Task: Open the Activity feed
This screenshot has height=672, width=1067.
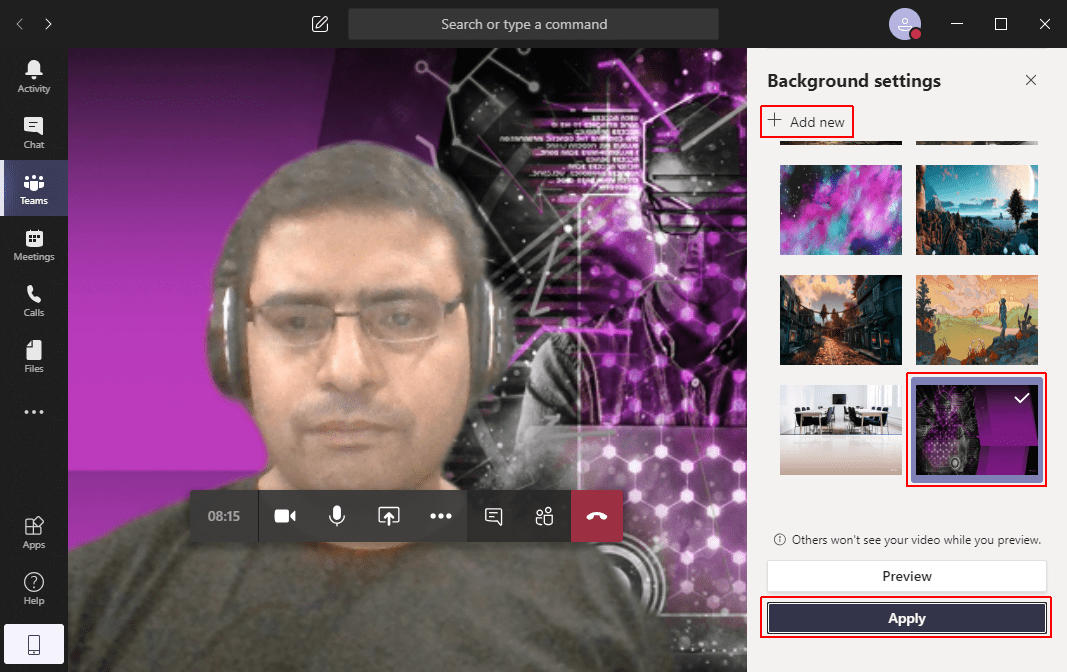Action: 33,75
